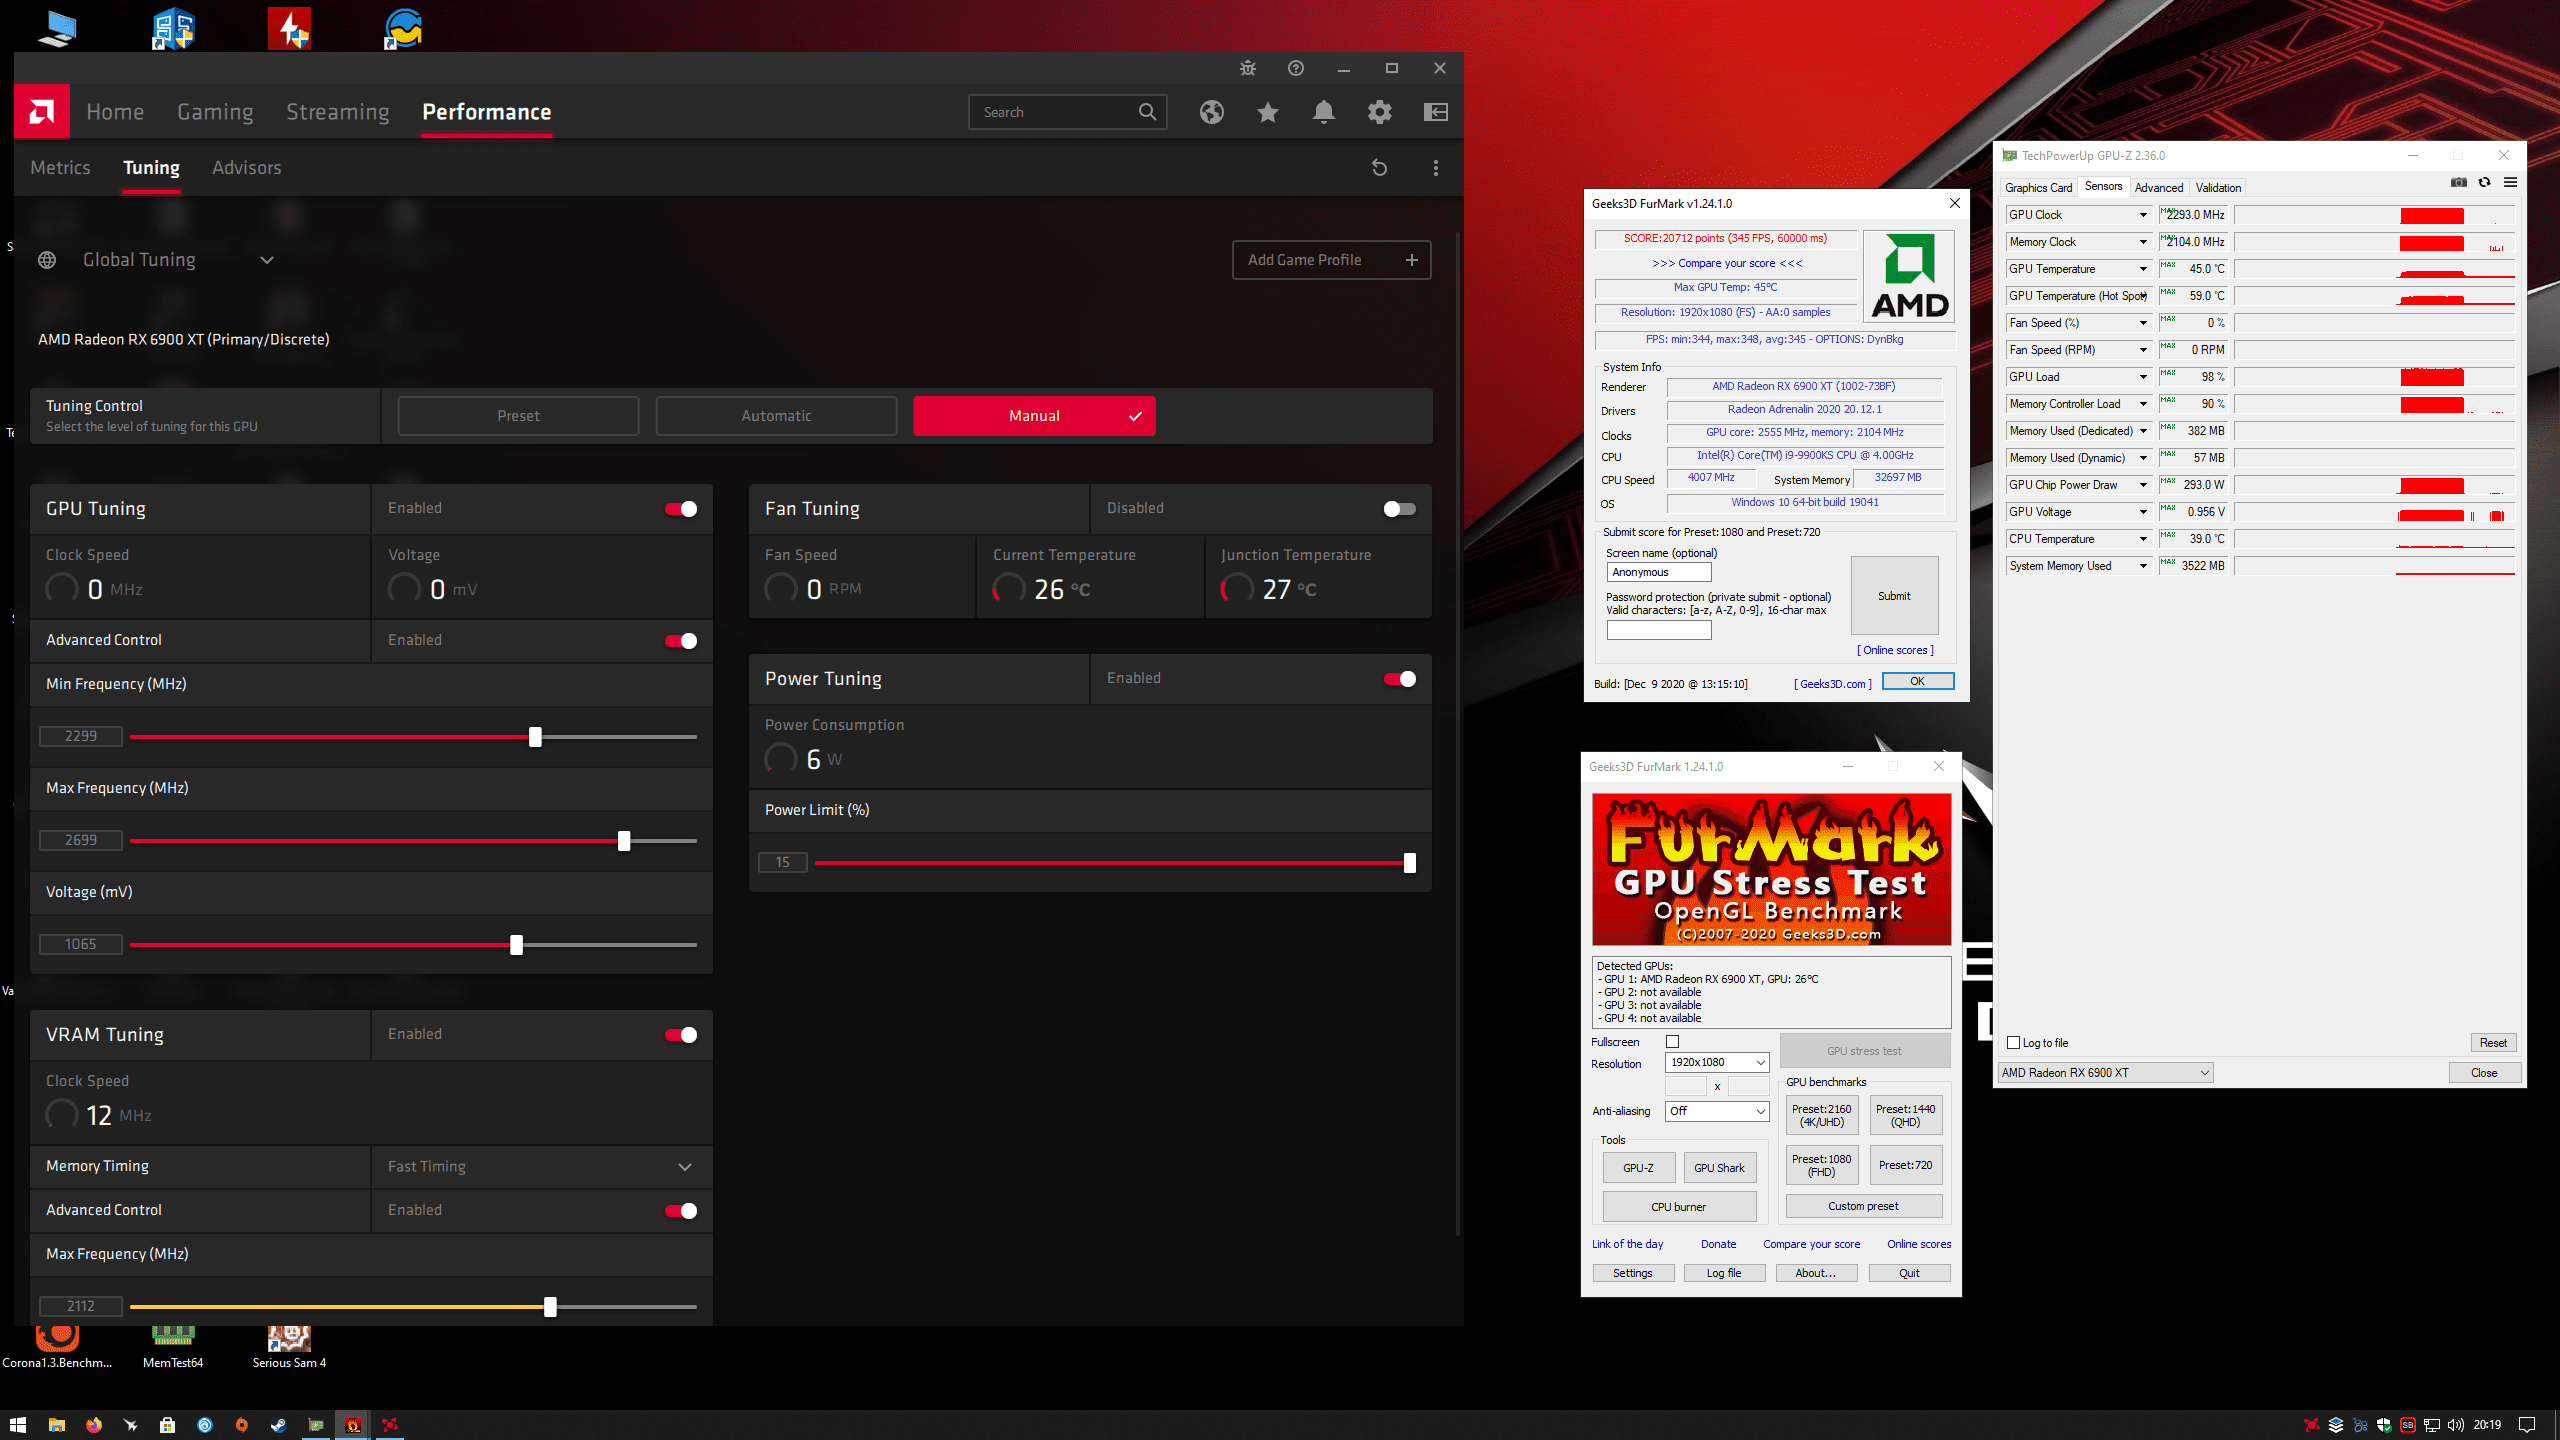
Task: Open the notifications bell icon
Action: click(1324, 112)
